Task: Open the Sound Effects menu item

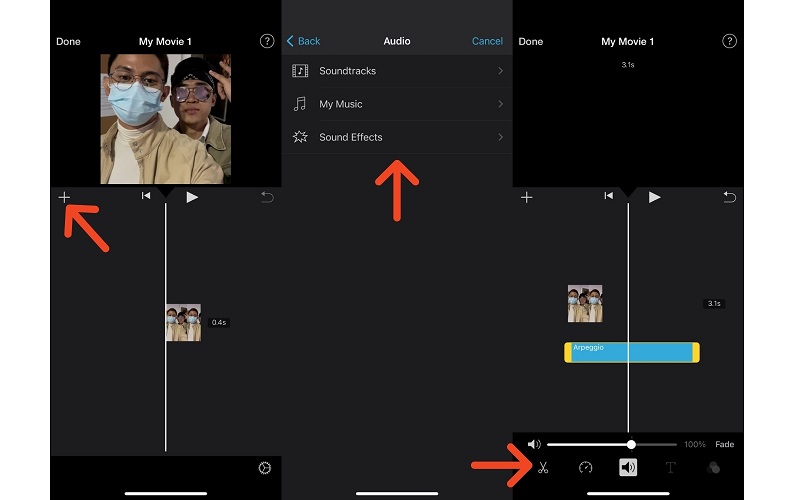Action: [351, 137]
